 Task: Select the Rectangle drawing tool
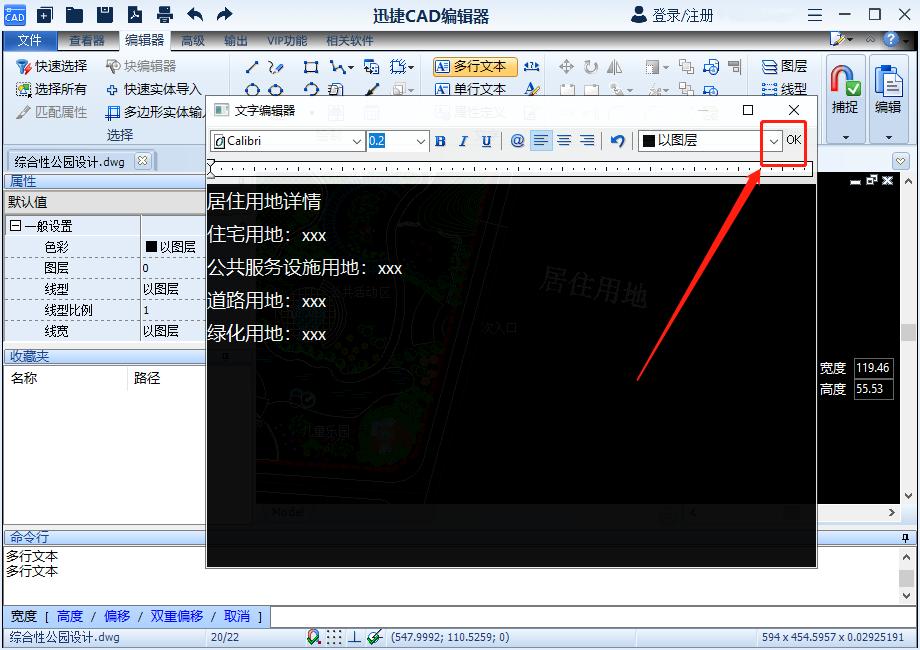click(x=311, y=67)
